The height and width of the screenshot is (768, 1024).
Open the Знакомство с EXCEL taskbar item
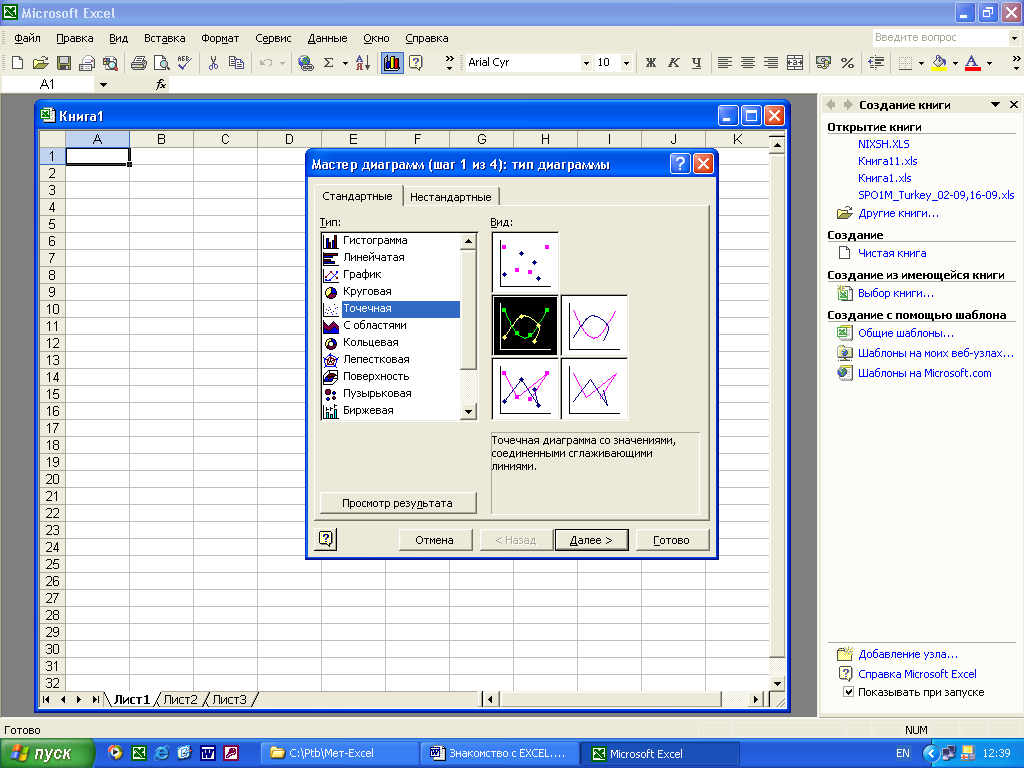[x=499, y=754]
